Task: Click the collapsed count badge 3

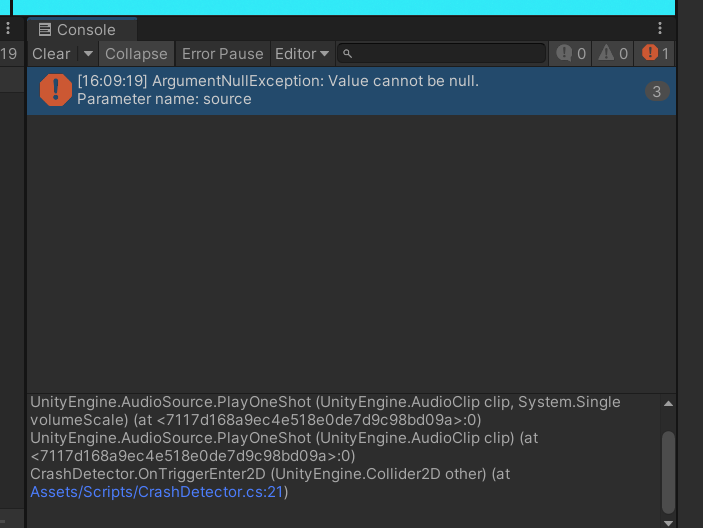Action: pyautogui.click(x=656, y=92)
